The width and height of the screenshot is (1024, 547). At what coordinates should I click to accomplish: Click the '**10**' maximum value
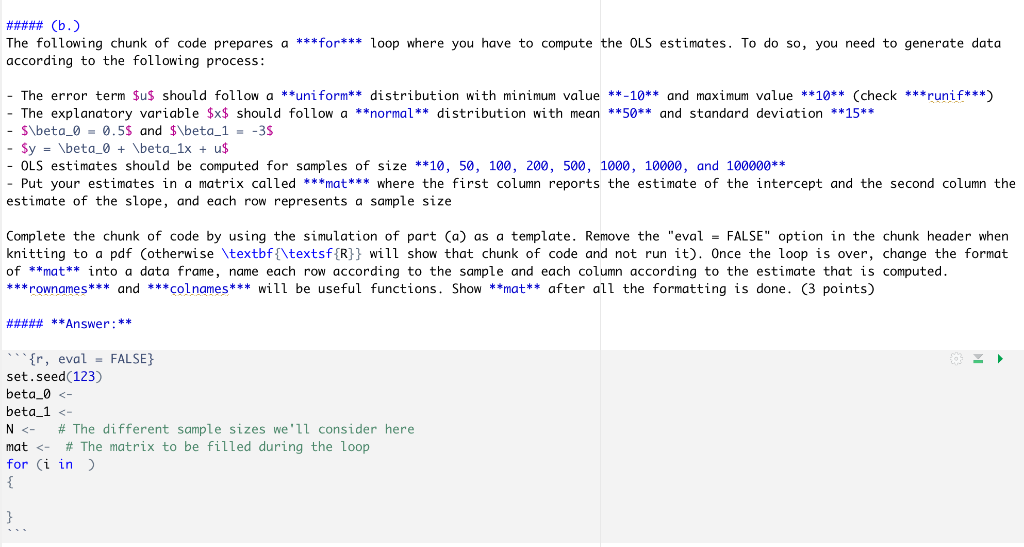(x=823, y=95)
